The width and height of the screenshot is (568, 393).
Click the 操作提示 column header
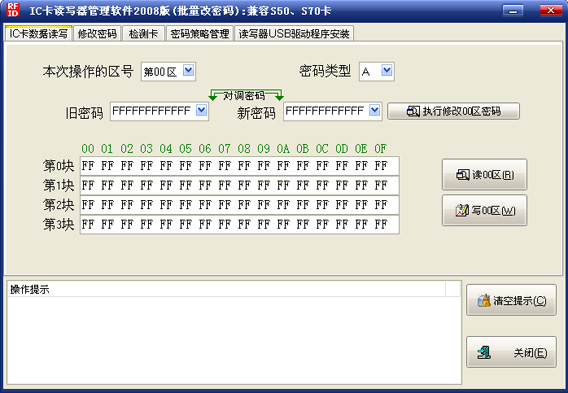pos(226,289)
